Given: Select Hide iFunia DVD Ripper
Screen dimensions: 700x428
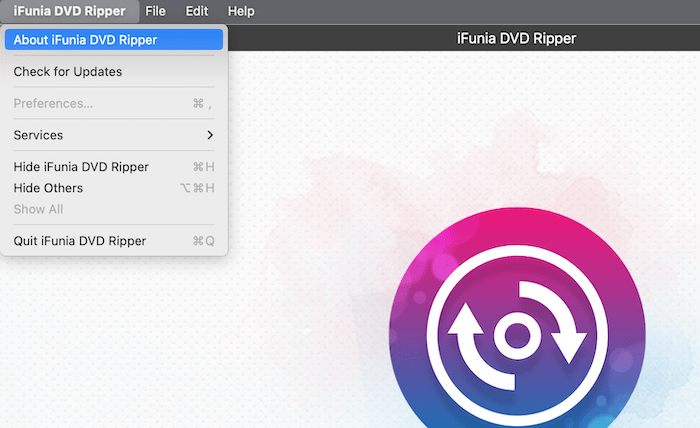Looking at the screenshot, I should tap(81, 167).
